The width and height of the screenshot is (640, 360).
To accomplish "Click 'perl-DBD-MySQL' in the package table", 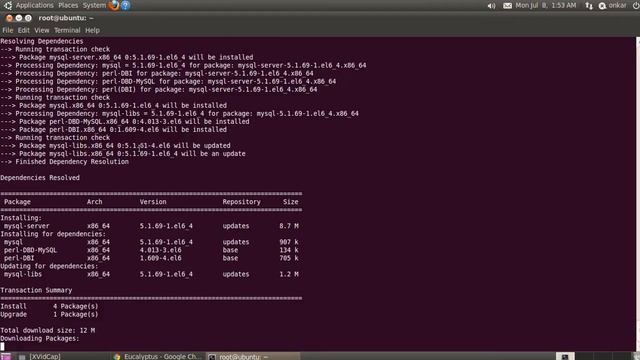I will point(31,250).
